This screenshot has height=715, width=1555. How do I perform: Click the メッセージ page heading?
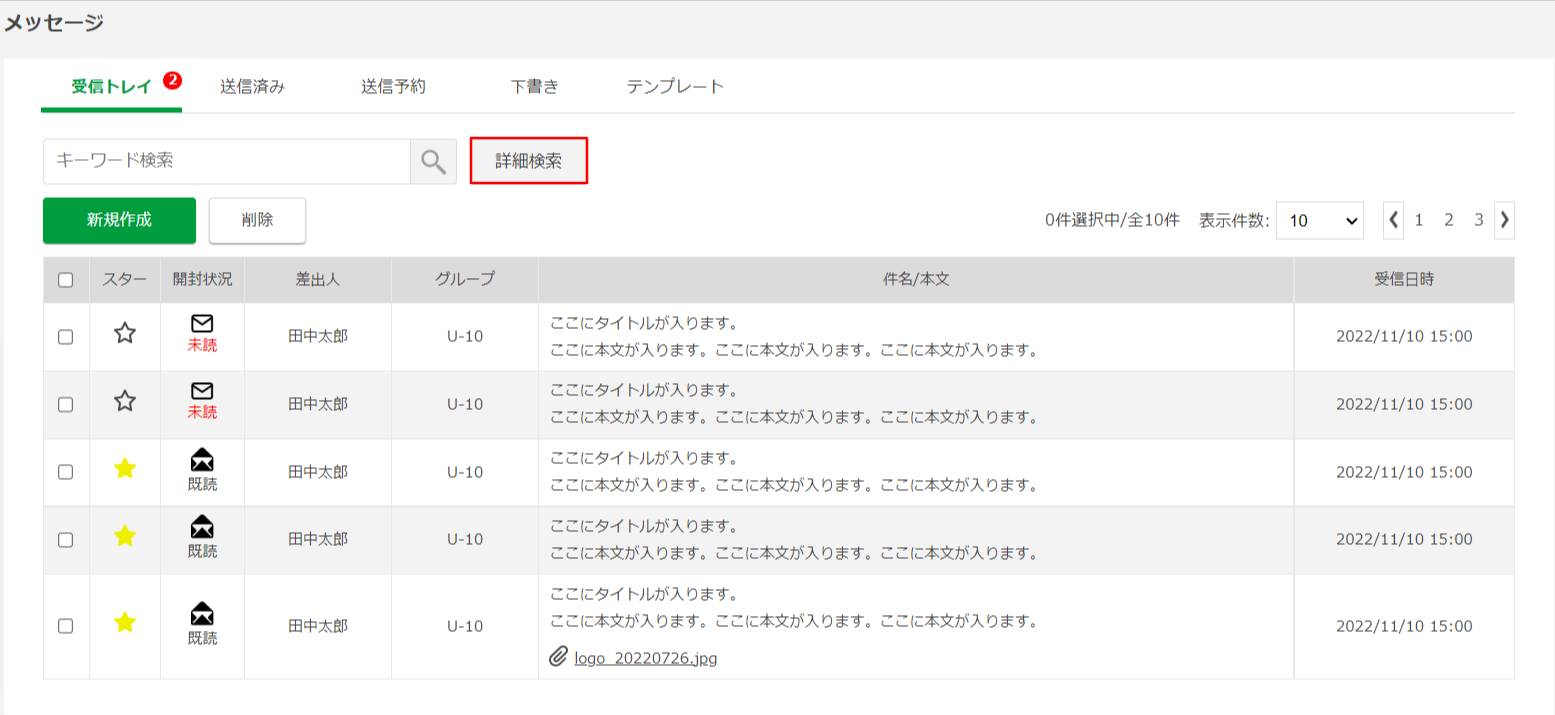click(54, 23)
